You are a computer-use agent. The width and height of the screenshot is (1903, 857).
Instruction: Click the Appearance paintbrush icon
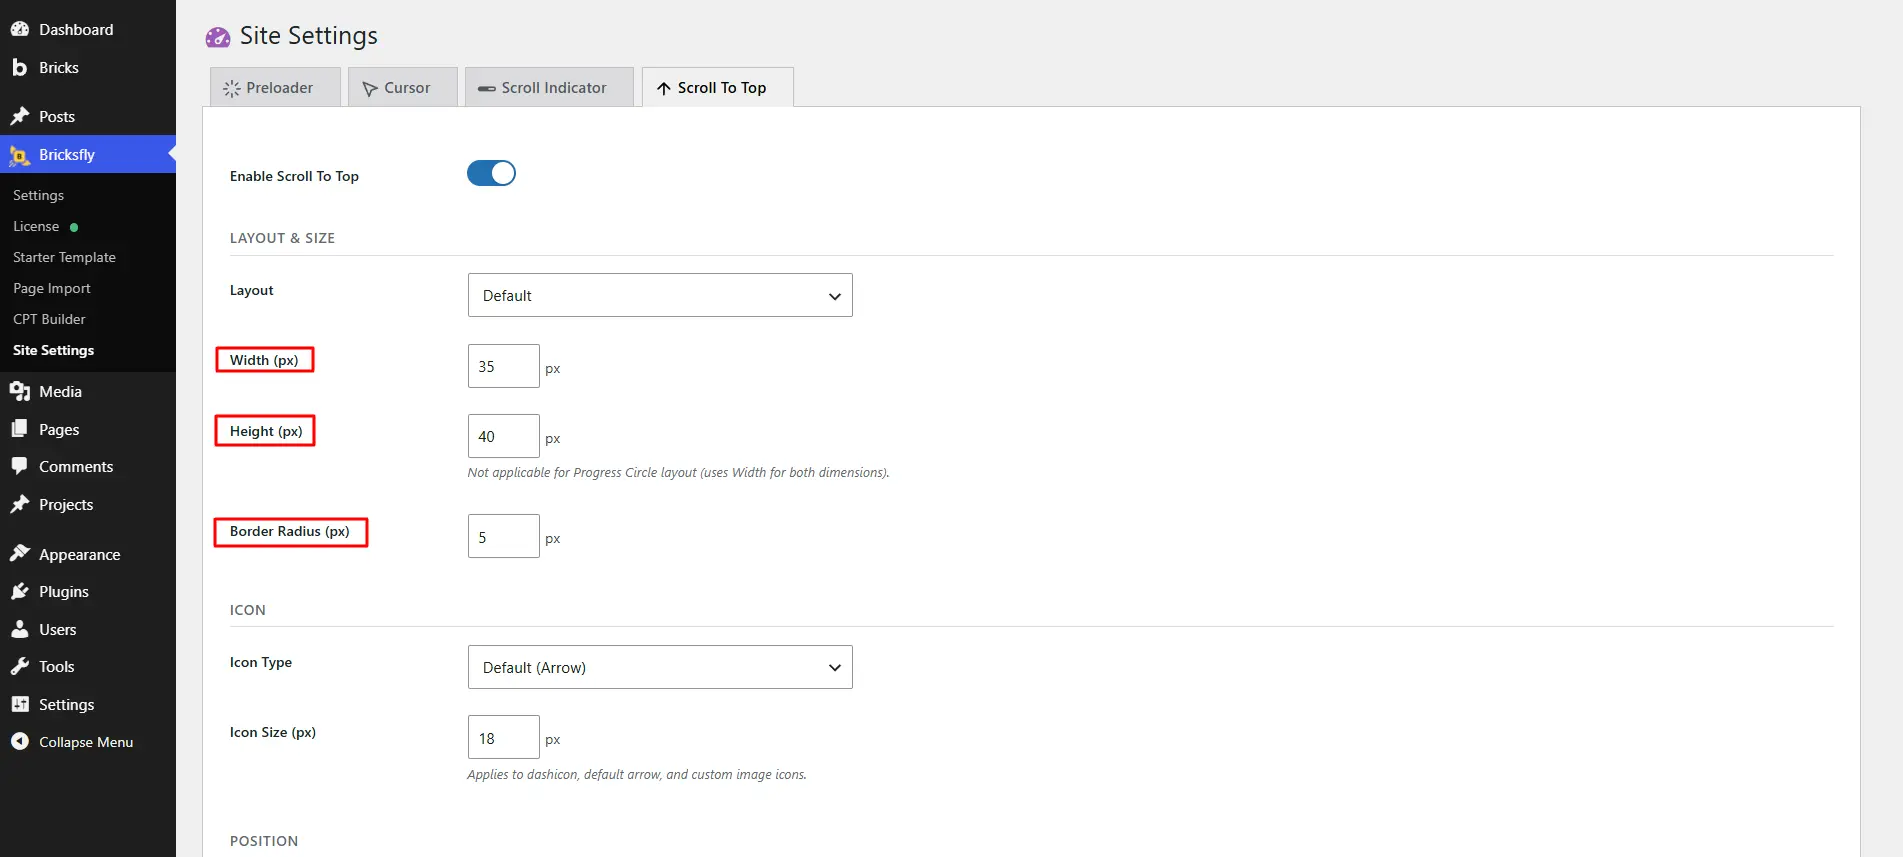[x=19, y=554]
